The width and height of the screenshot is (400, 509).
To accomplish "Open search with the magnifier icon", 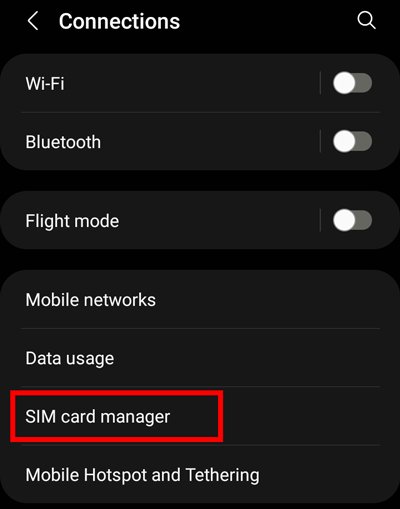I will (366, 21).
